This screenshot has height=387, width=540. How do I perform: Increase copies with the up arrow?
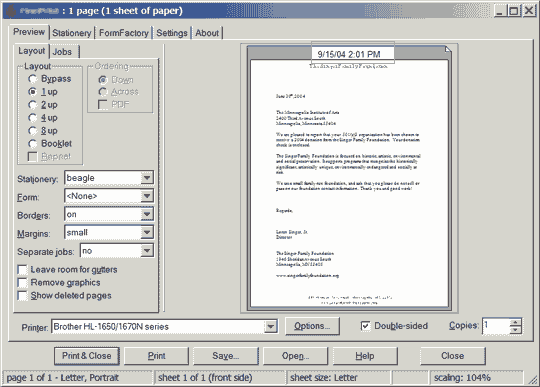coord(515,323)
